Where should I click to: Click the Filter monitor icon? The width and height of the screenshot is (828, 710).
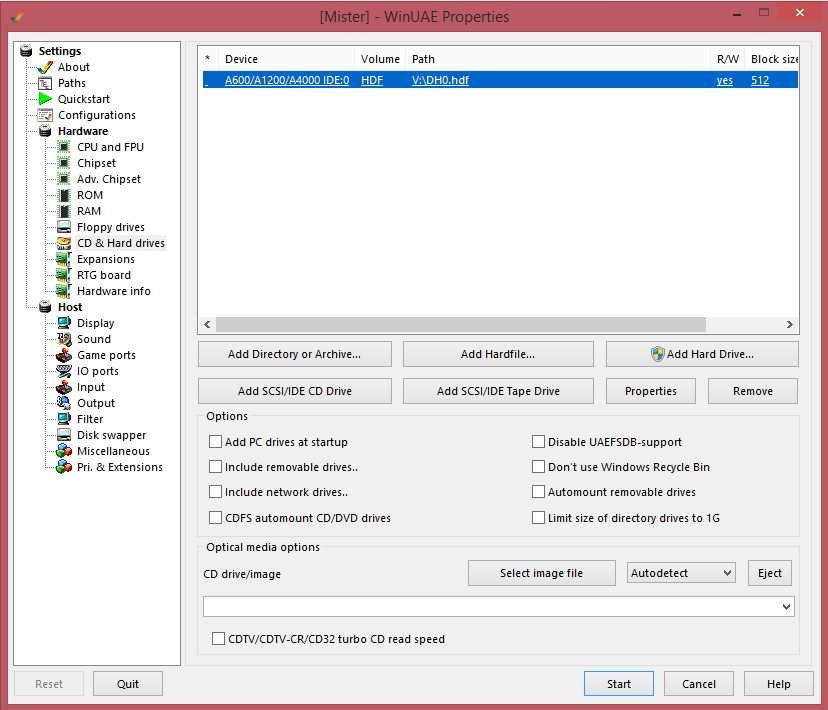64,419
